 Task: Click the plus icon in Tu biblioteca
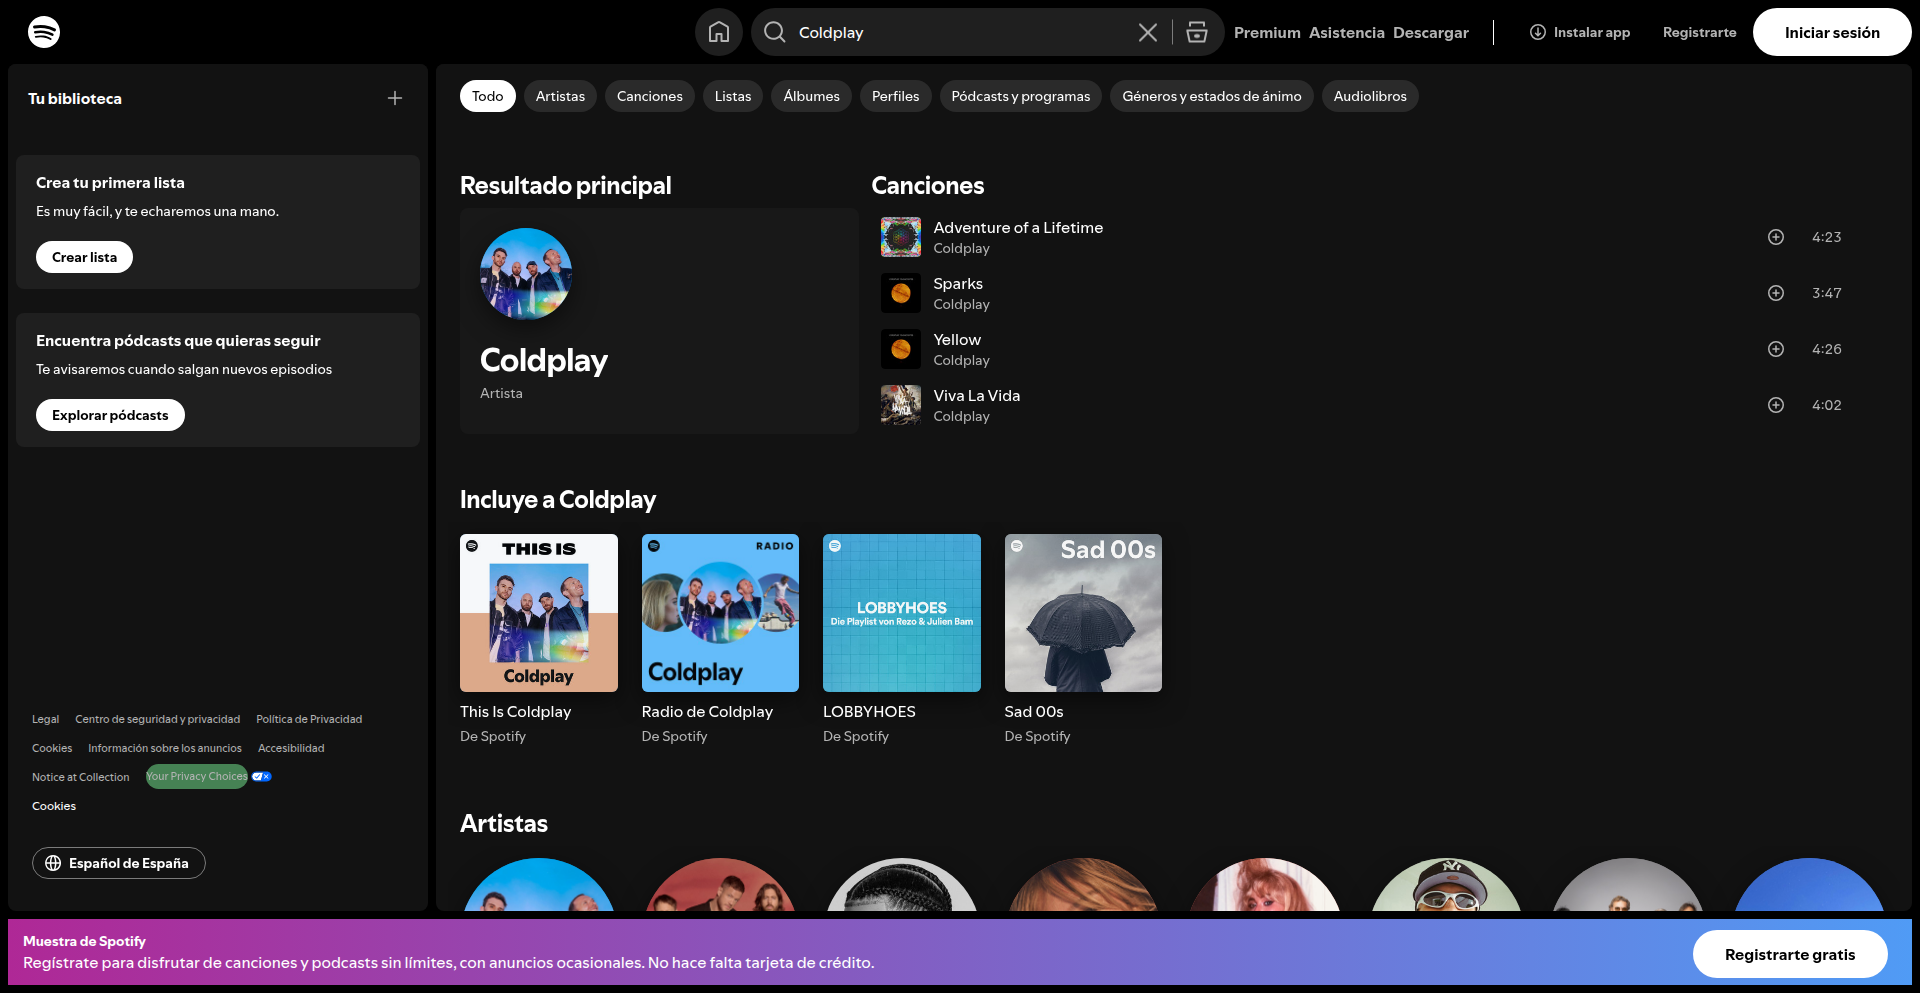(395, 98)
